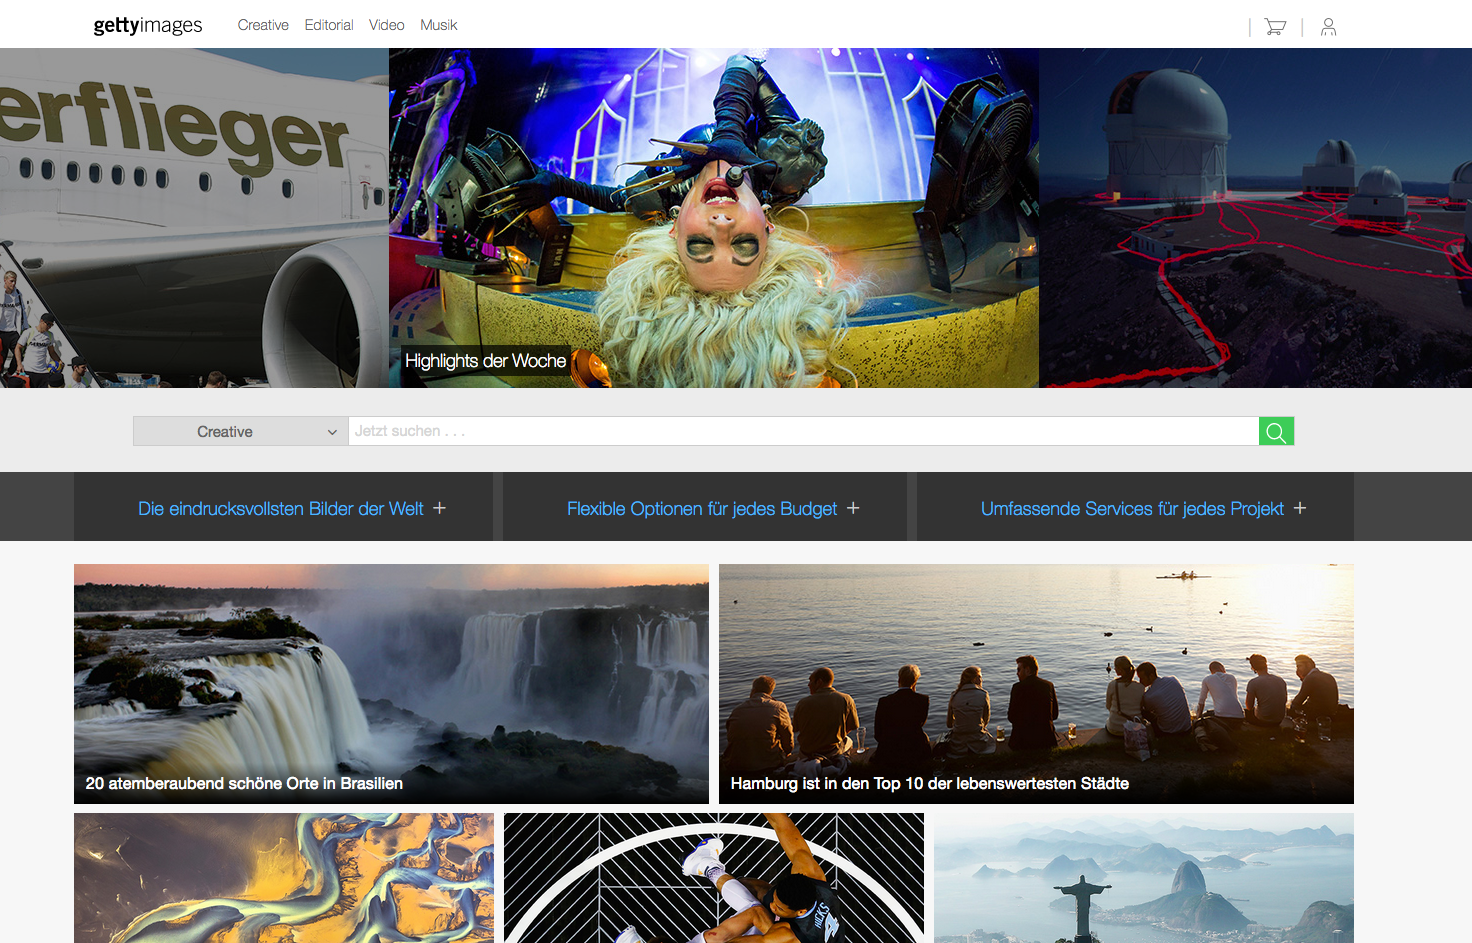Open Hamburg ist in den Top 10 article

pos(930,783)
